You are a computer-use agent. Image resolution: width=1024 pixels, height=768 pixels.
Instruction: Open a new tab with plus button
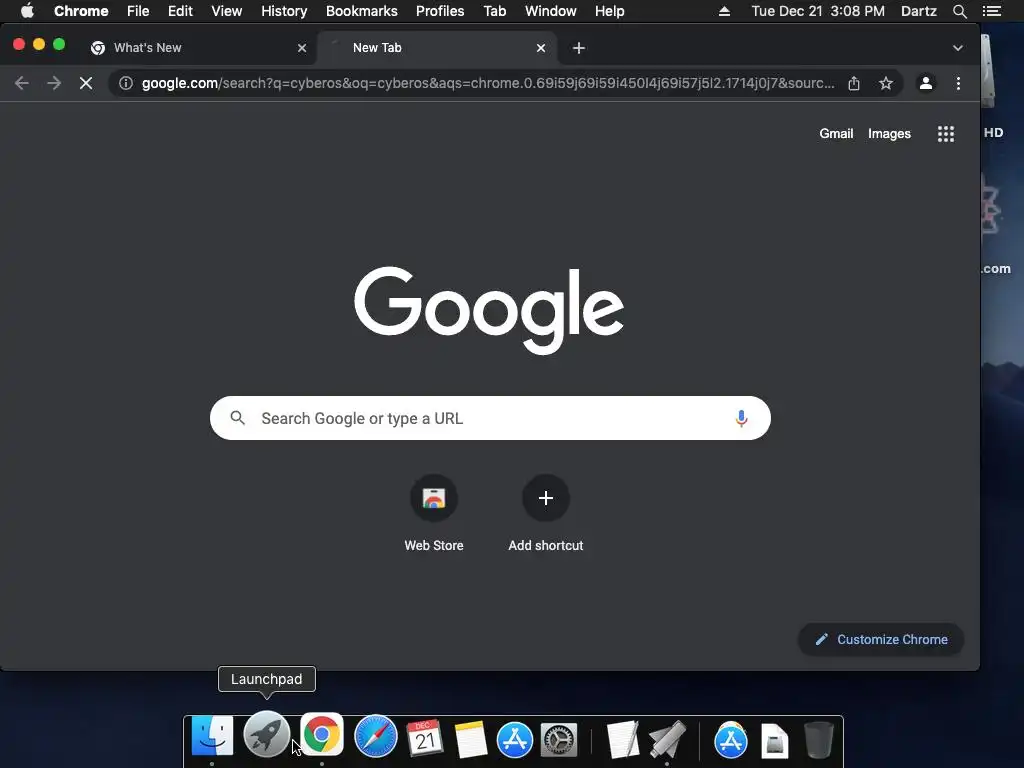(579, 48)
